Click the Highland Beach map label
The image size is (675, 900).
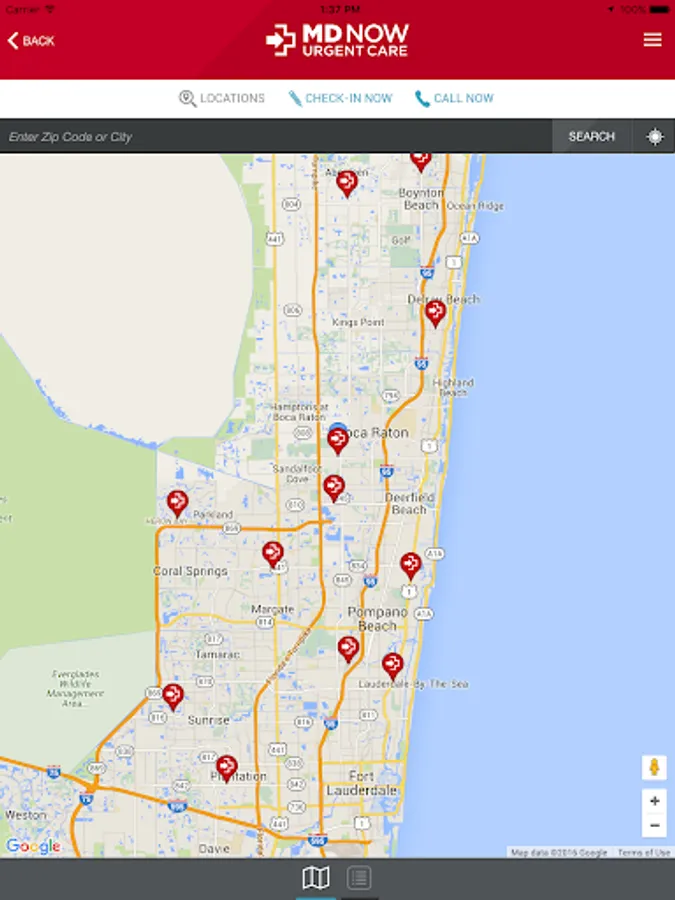click(453, 387)
